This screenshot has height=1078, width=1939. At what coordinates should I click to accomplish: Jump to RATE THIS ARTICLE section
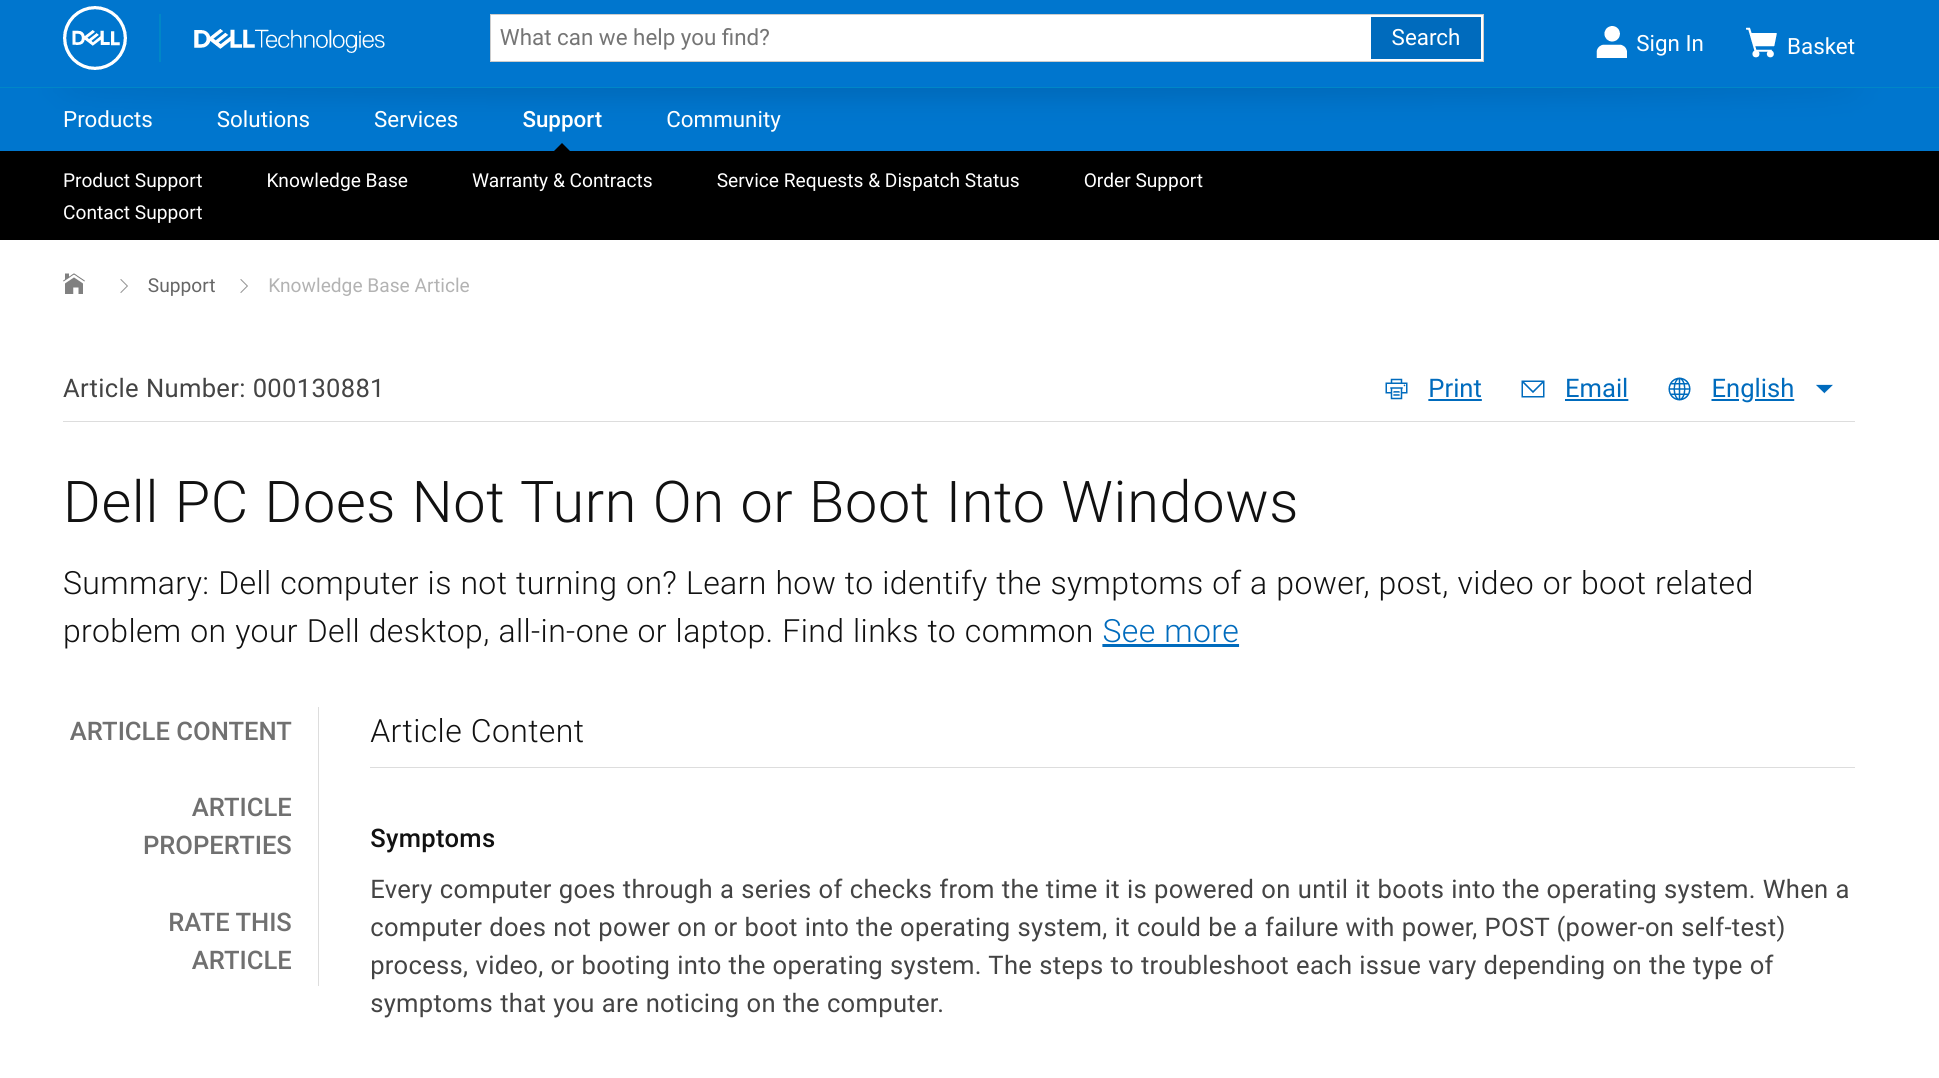(x=230, y=941)
